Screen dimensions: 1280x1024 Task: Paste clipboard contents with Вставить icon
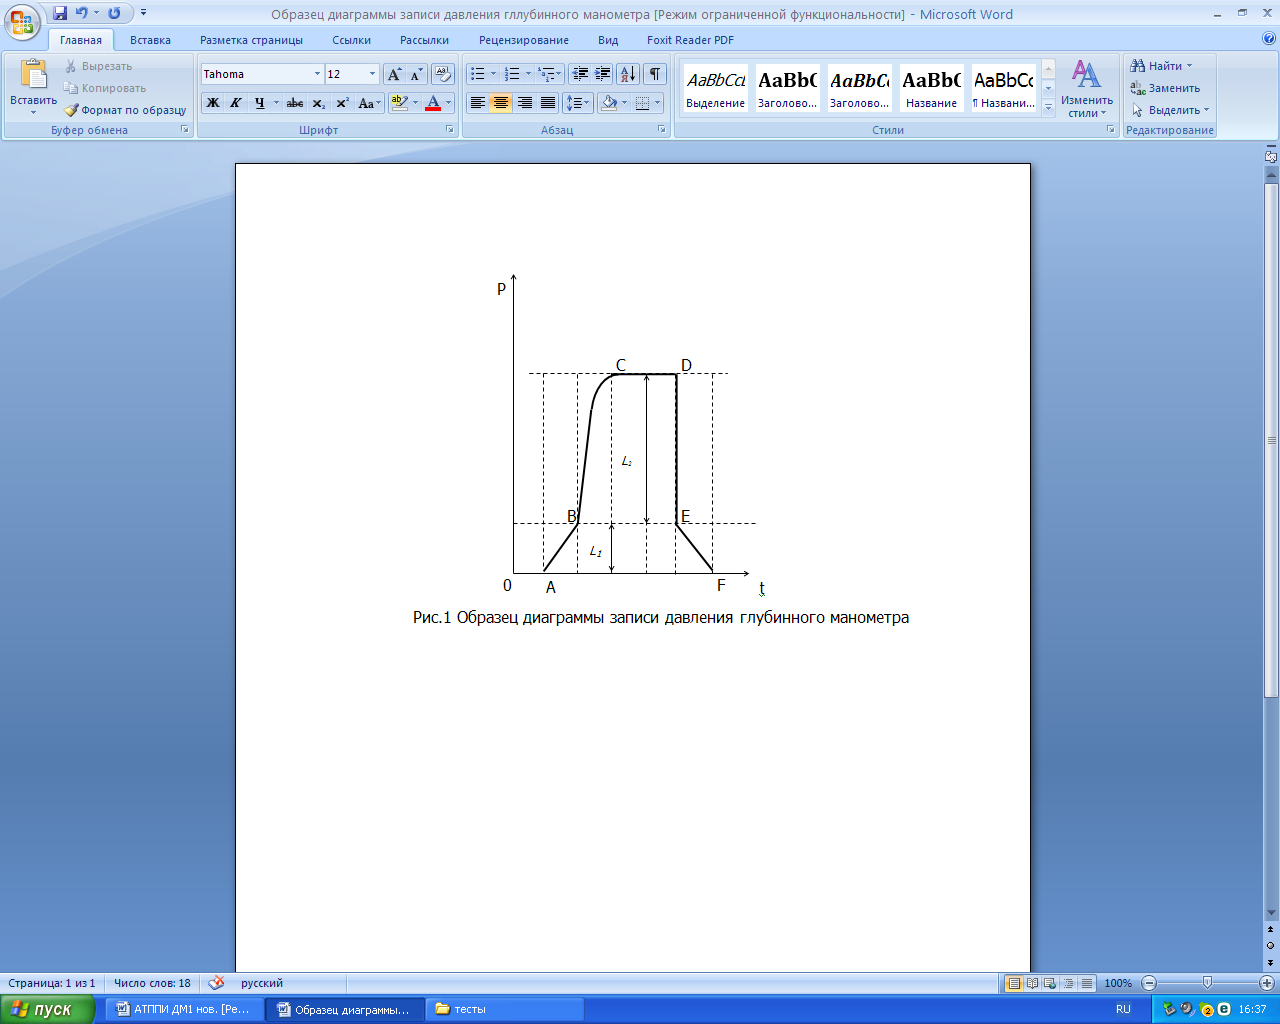[x=33, y=75]
